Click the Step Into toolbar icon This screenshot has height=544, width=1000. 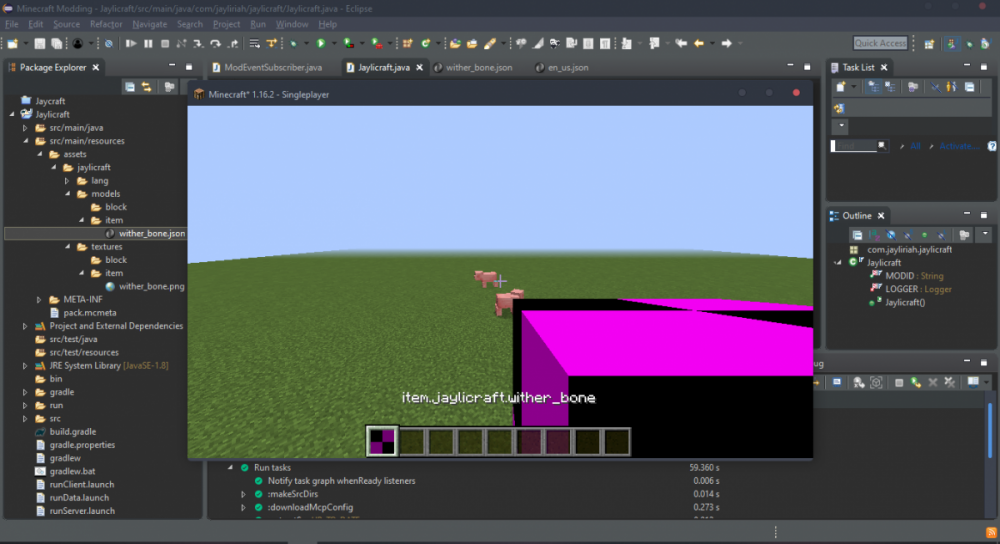[198, 43]
